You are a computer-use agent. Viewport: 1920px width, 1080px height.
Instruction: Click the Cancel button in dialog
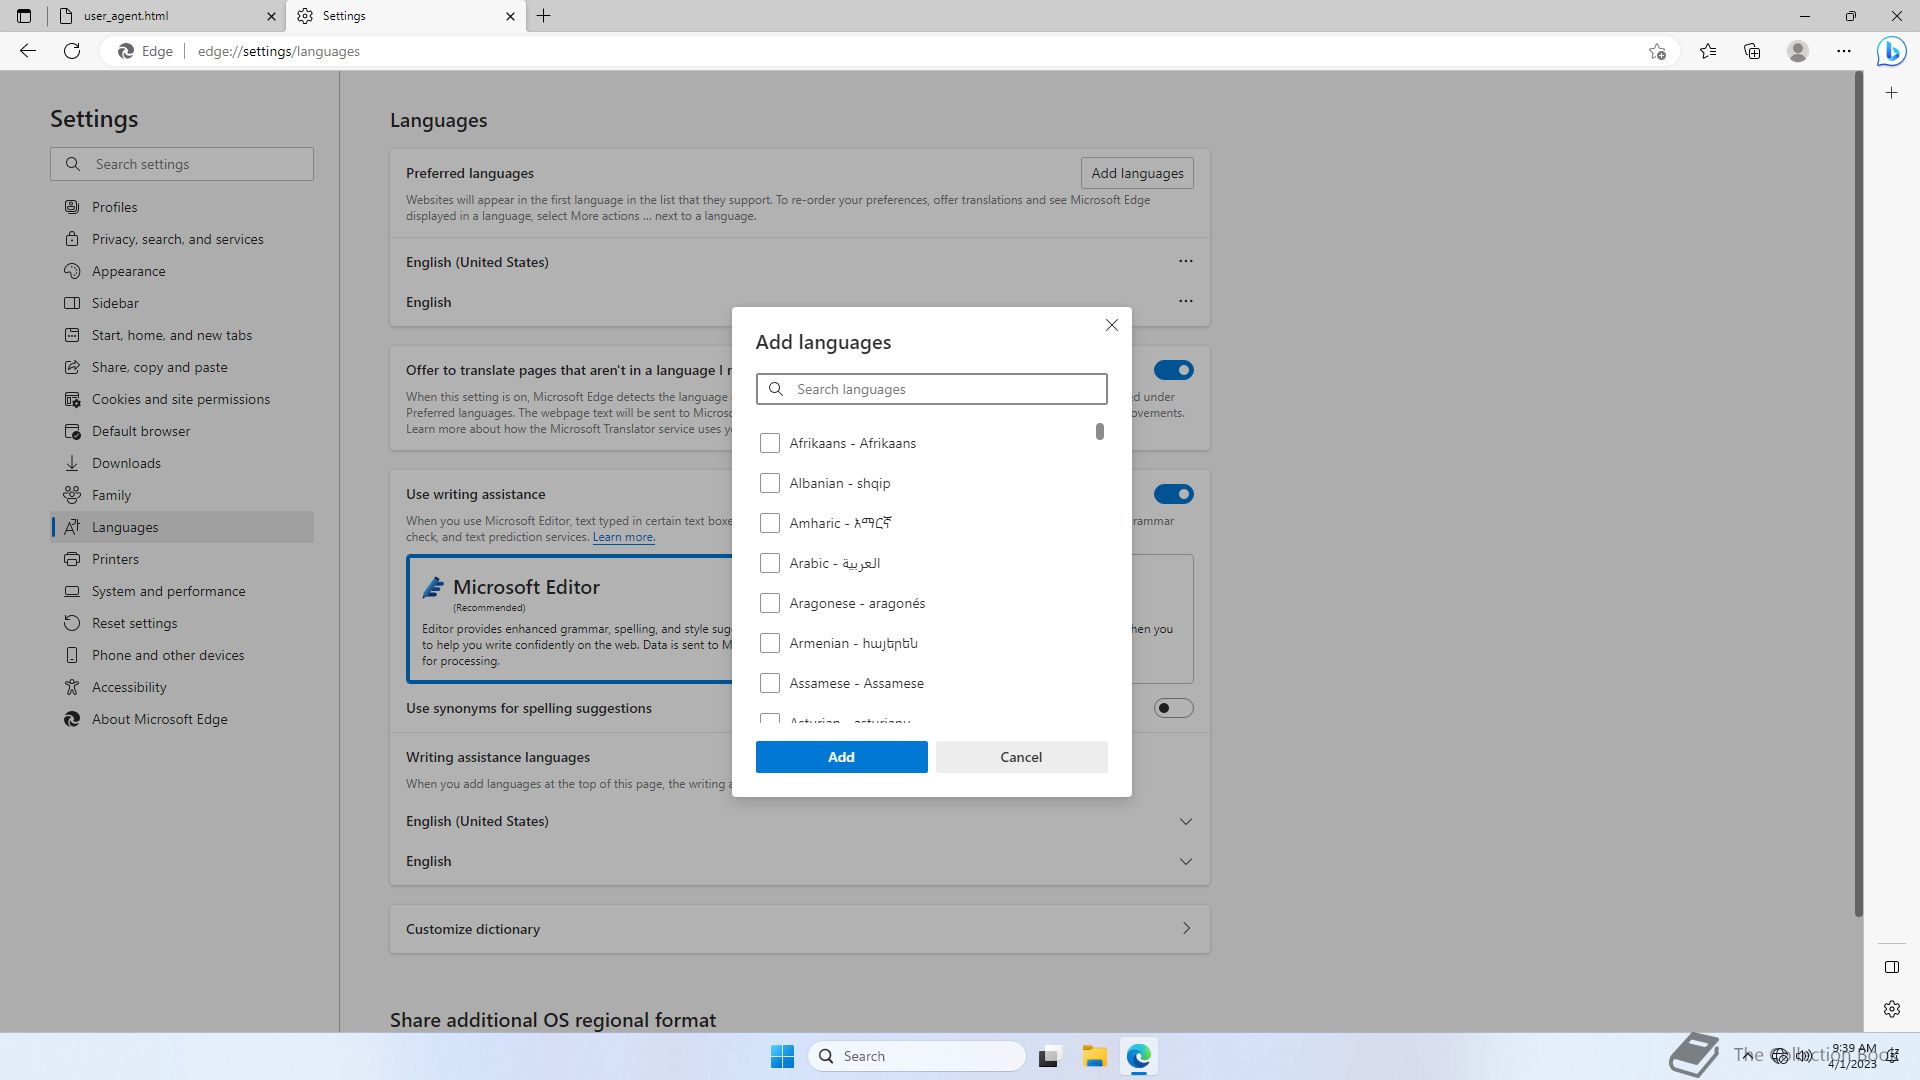tap(1021, 757)
